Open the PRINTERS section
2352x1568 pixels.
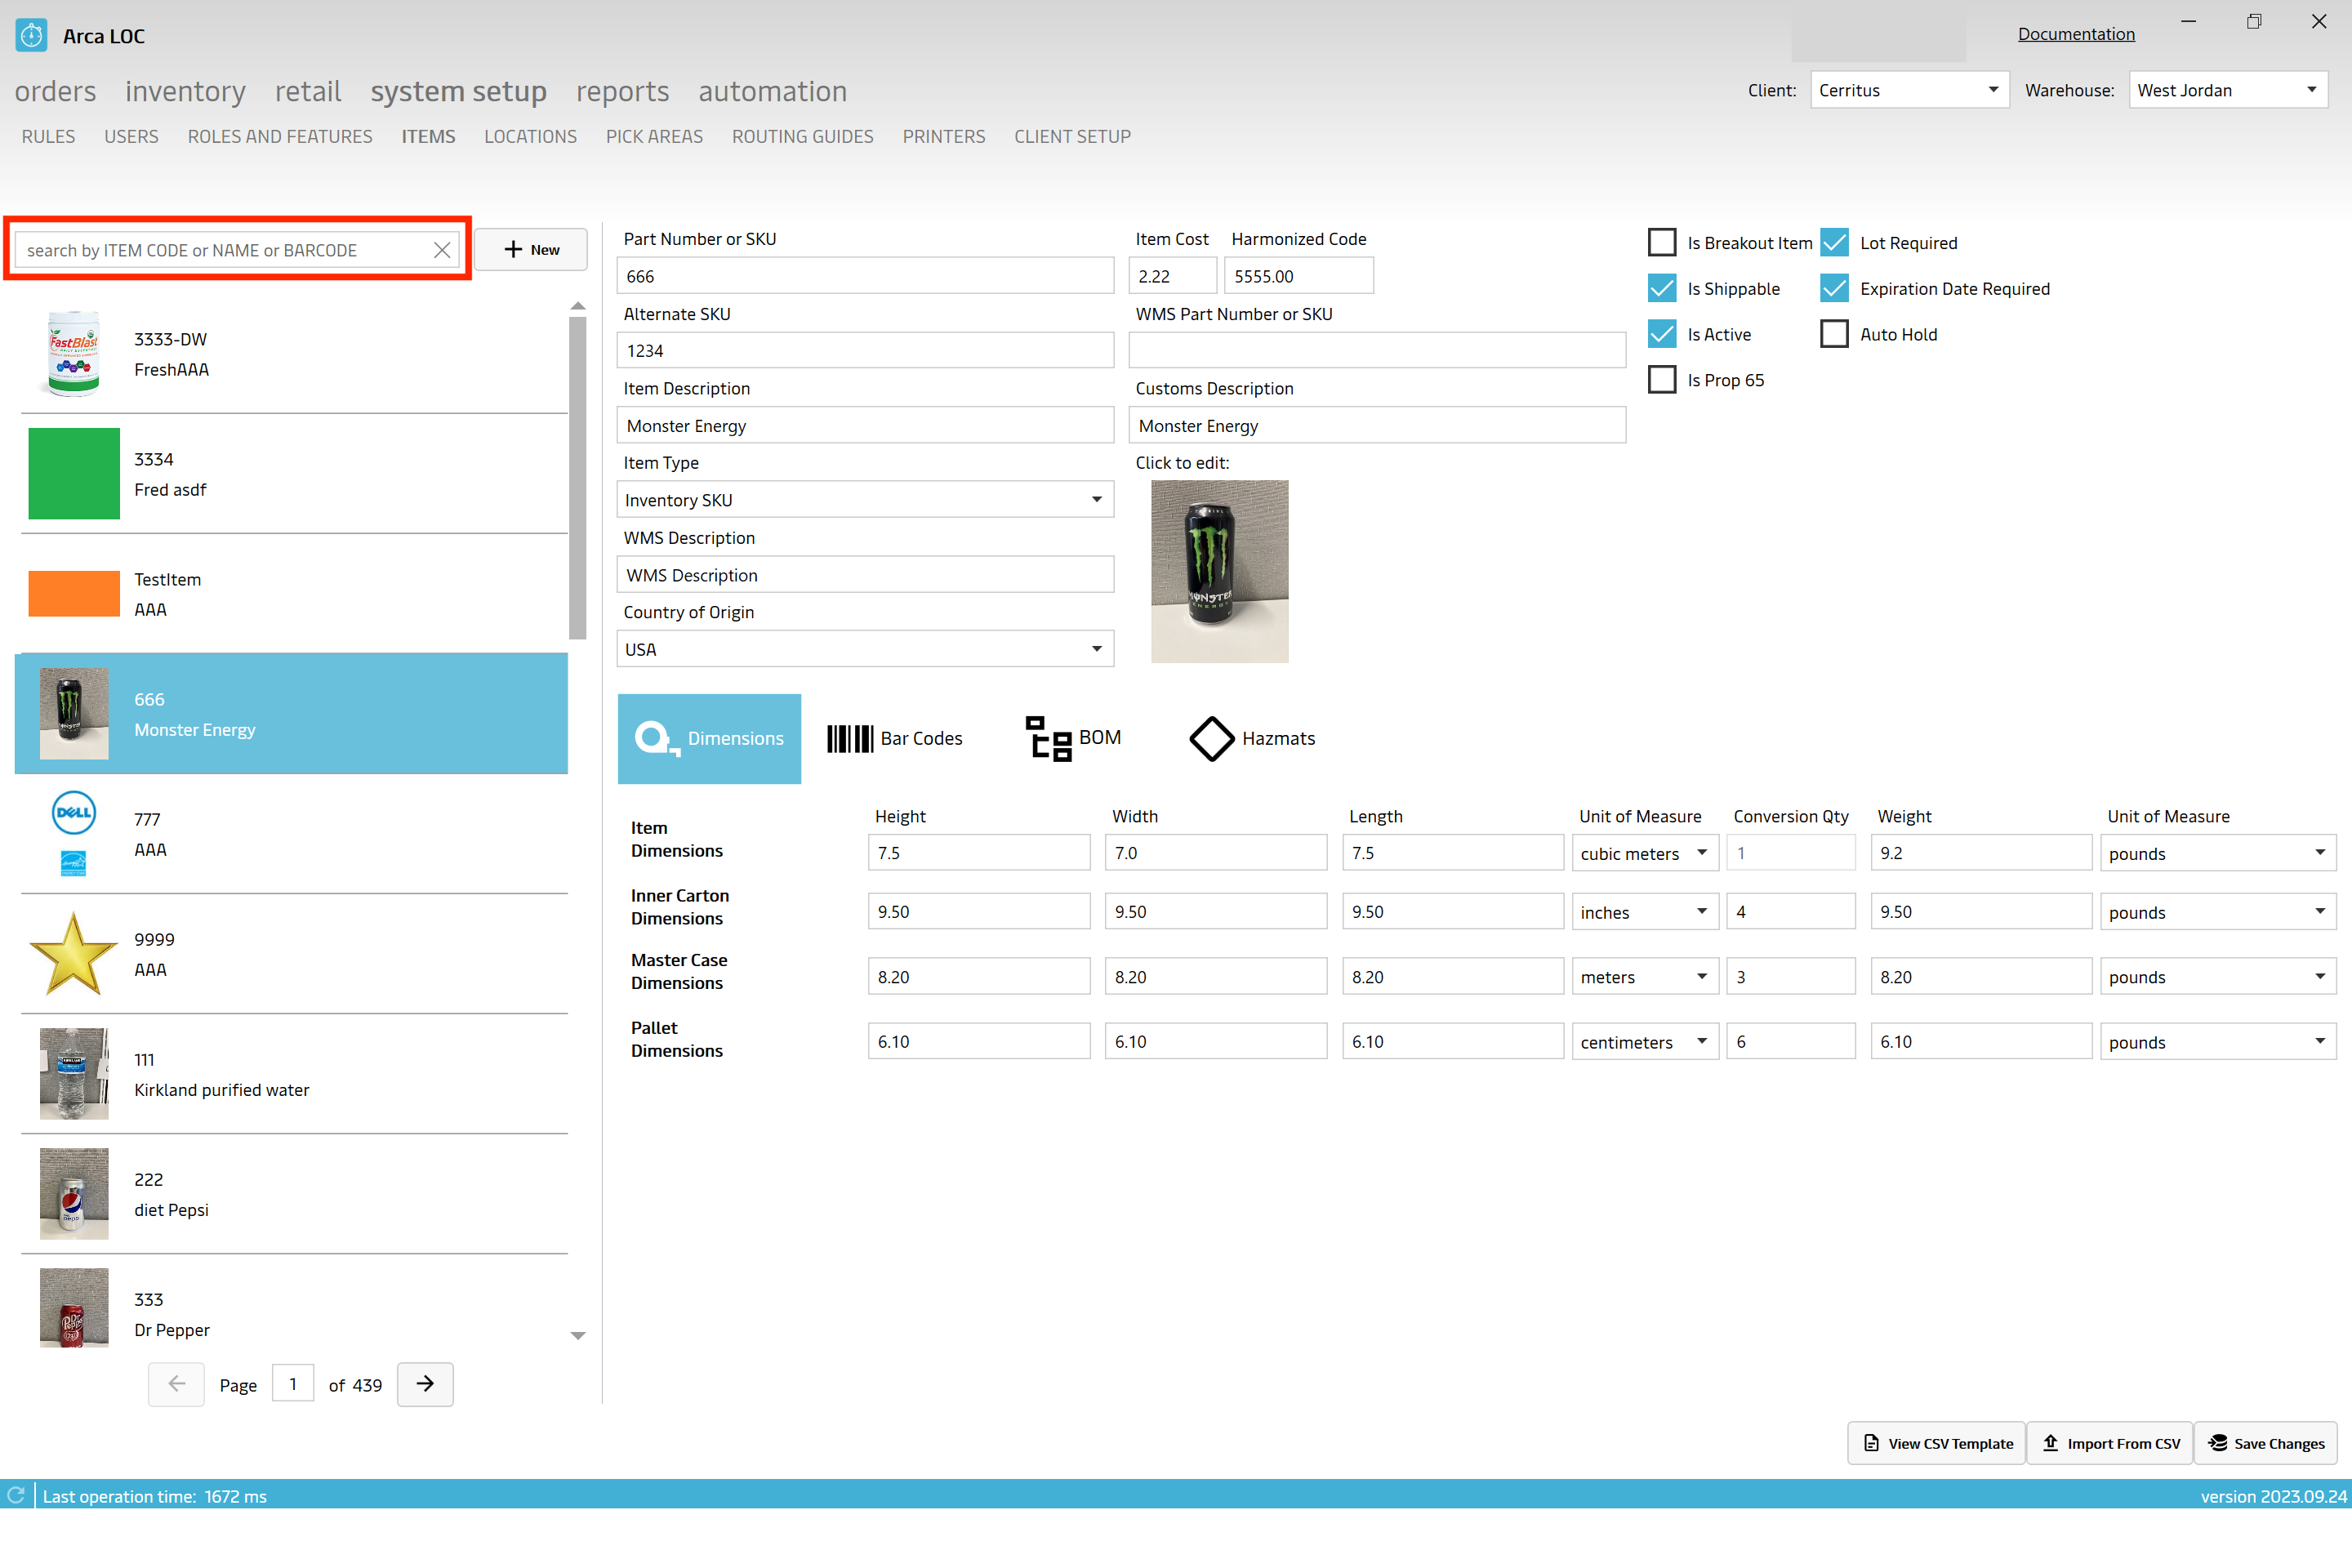(x=943, y=137)
